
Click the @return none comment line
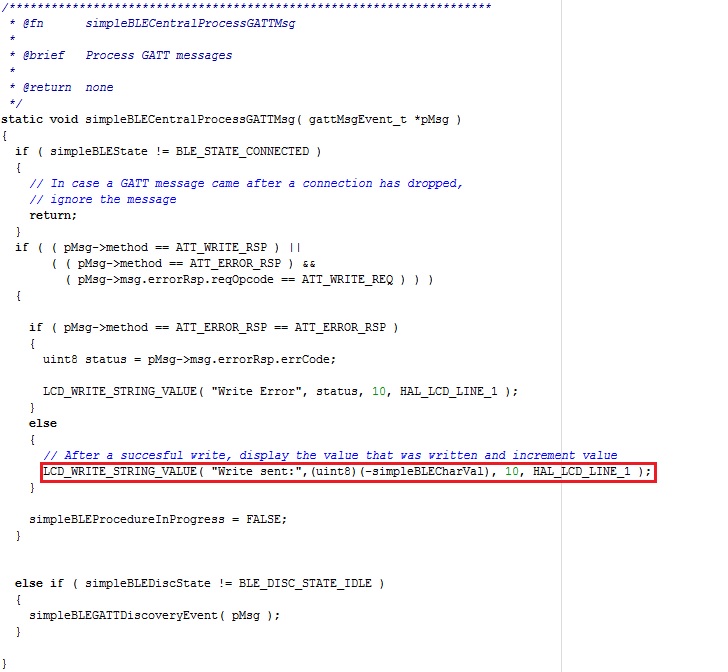point(68,87)
